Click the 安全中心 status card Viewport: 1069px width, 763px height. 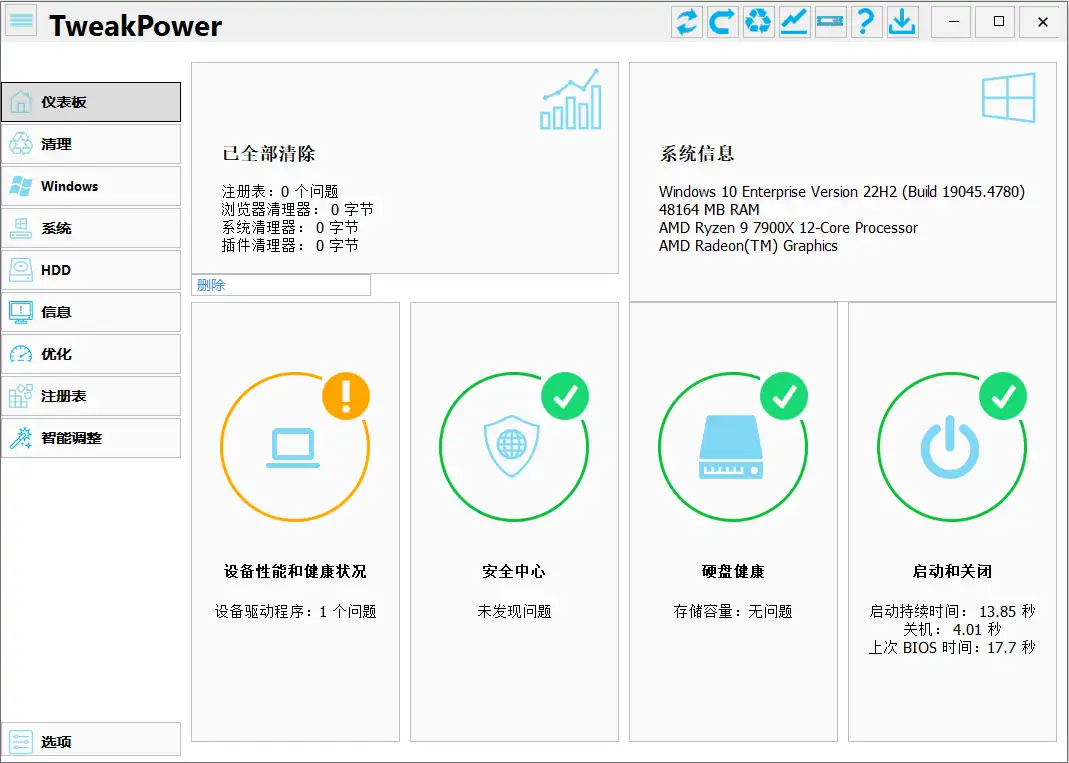coord(514,520)
